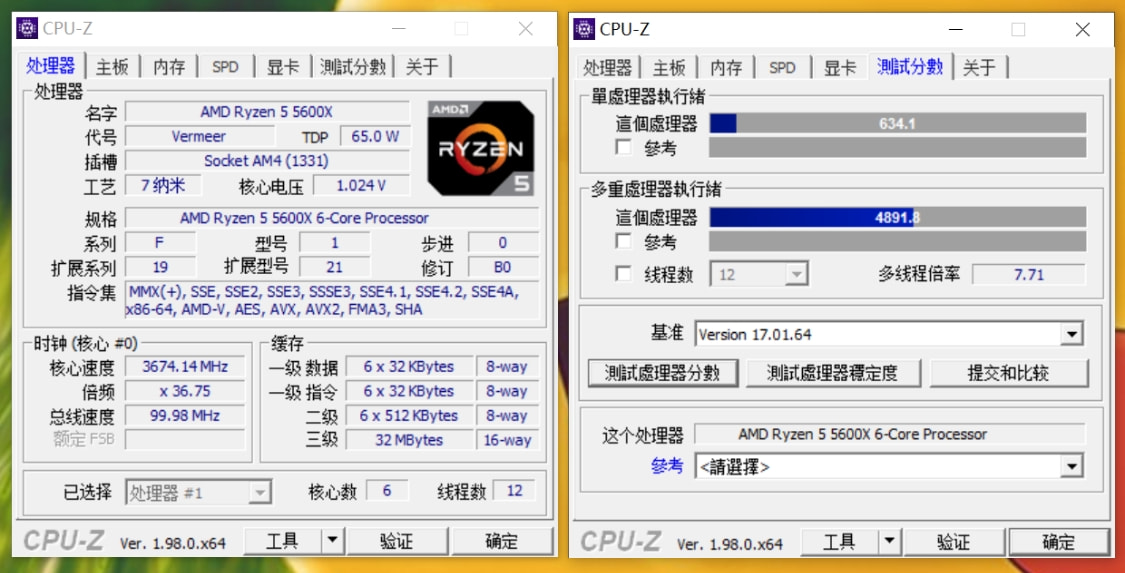Click 线程数 value 12 in left window
The image size is (1125, 573).
pos(514,491)
